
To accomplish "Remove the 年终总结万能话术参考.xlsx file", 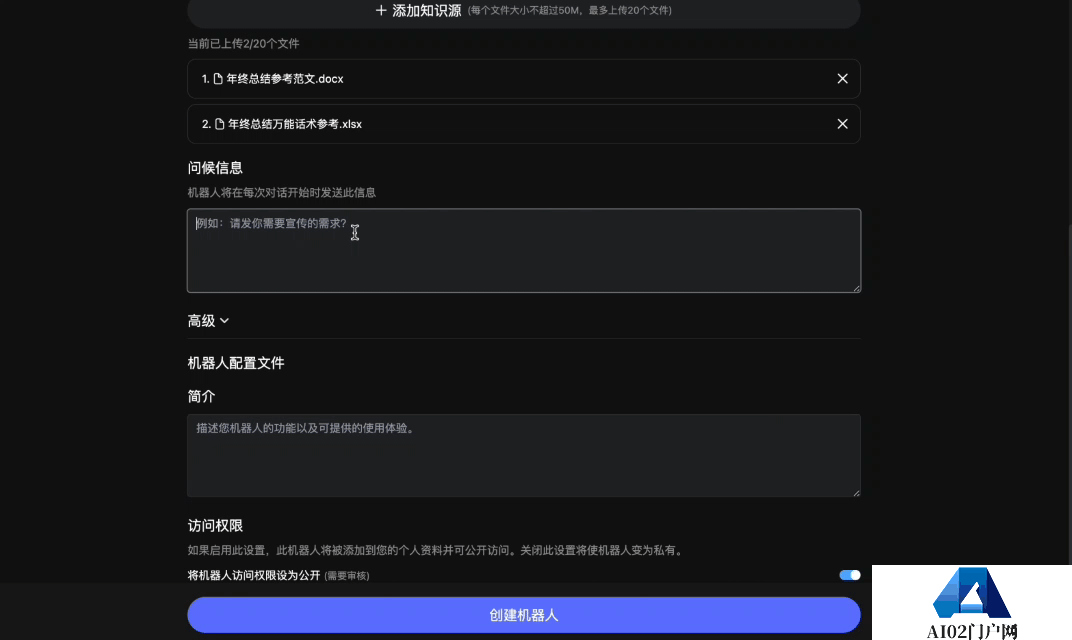I will click(842, 124).
